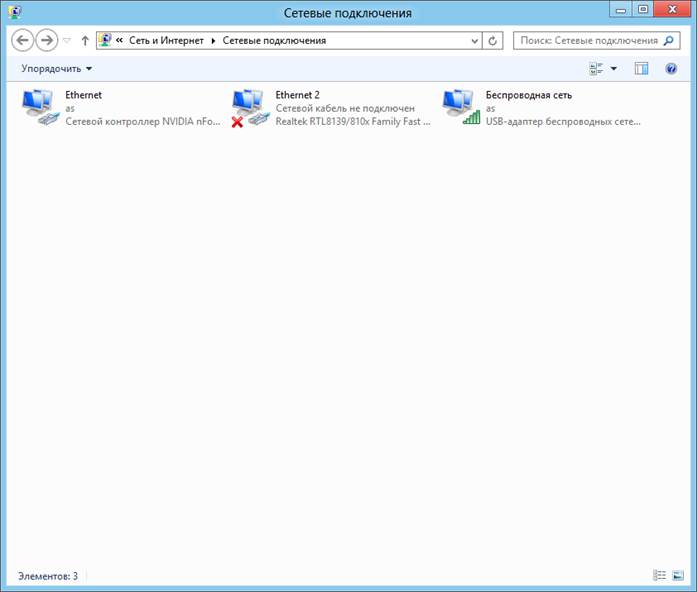Click the 'Ethernet 2' connection name

tap(297, 95)
